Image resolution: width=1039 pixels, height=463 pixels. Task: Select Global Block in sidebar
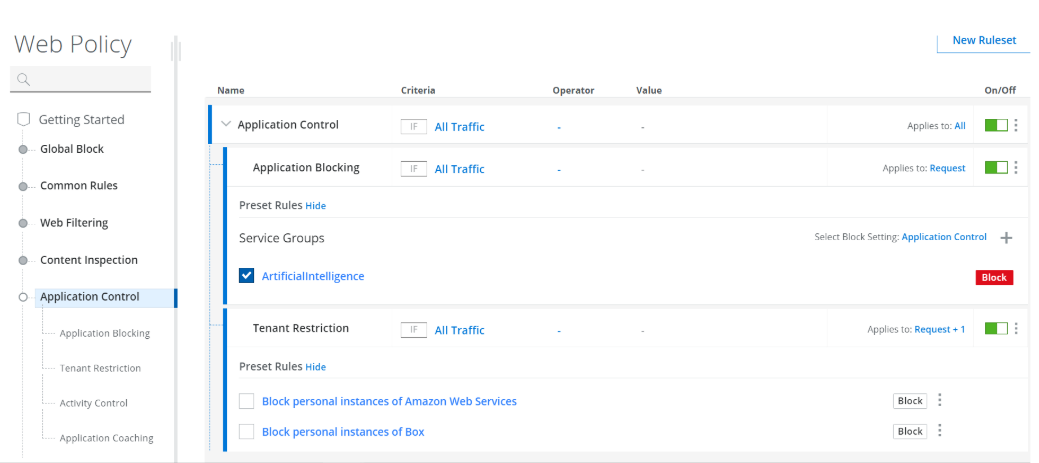(x=72, y=149)
